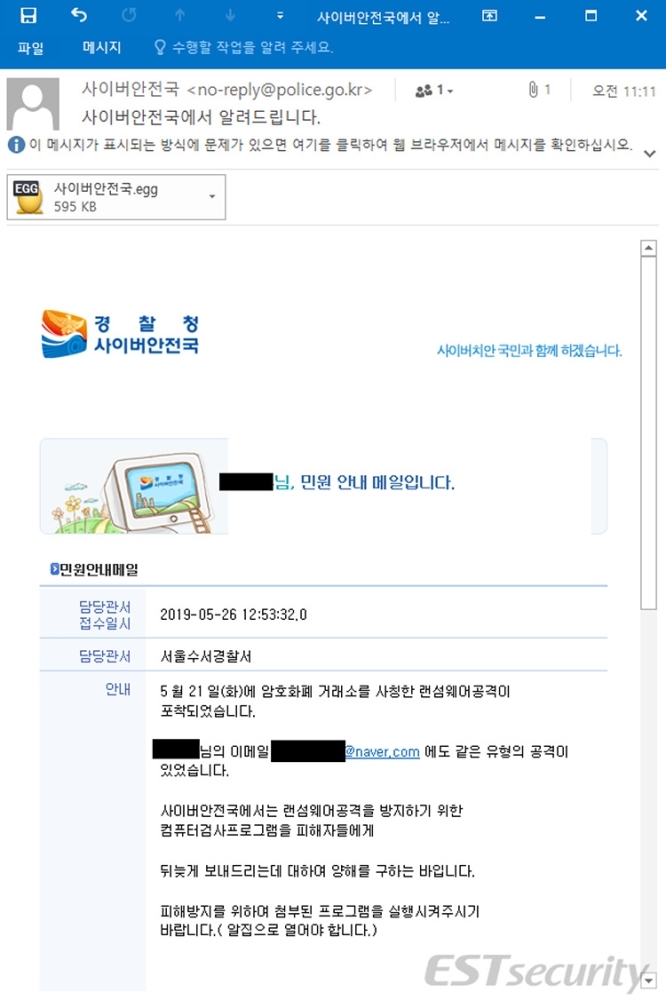Open the 메시지 ribbon tab
Image resolution: width=666 pixels, height=1000 pixels.
pos(101,47)
